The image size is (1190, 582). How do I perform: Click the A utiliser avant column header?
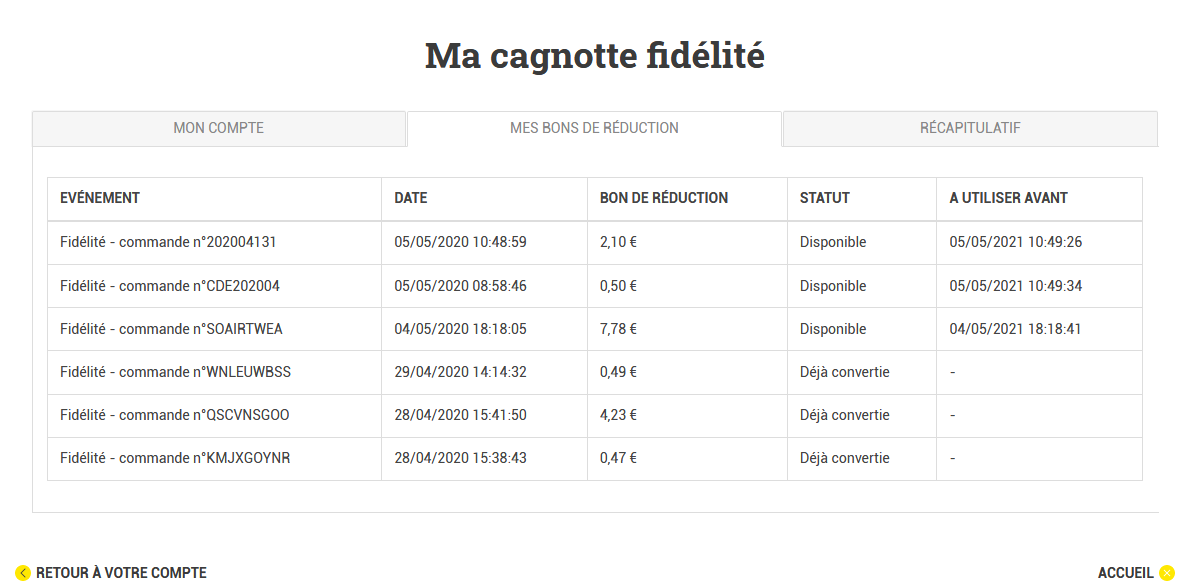[1009, 198]
